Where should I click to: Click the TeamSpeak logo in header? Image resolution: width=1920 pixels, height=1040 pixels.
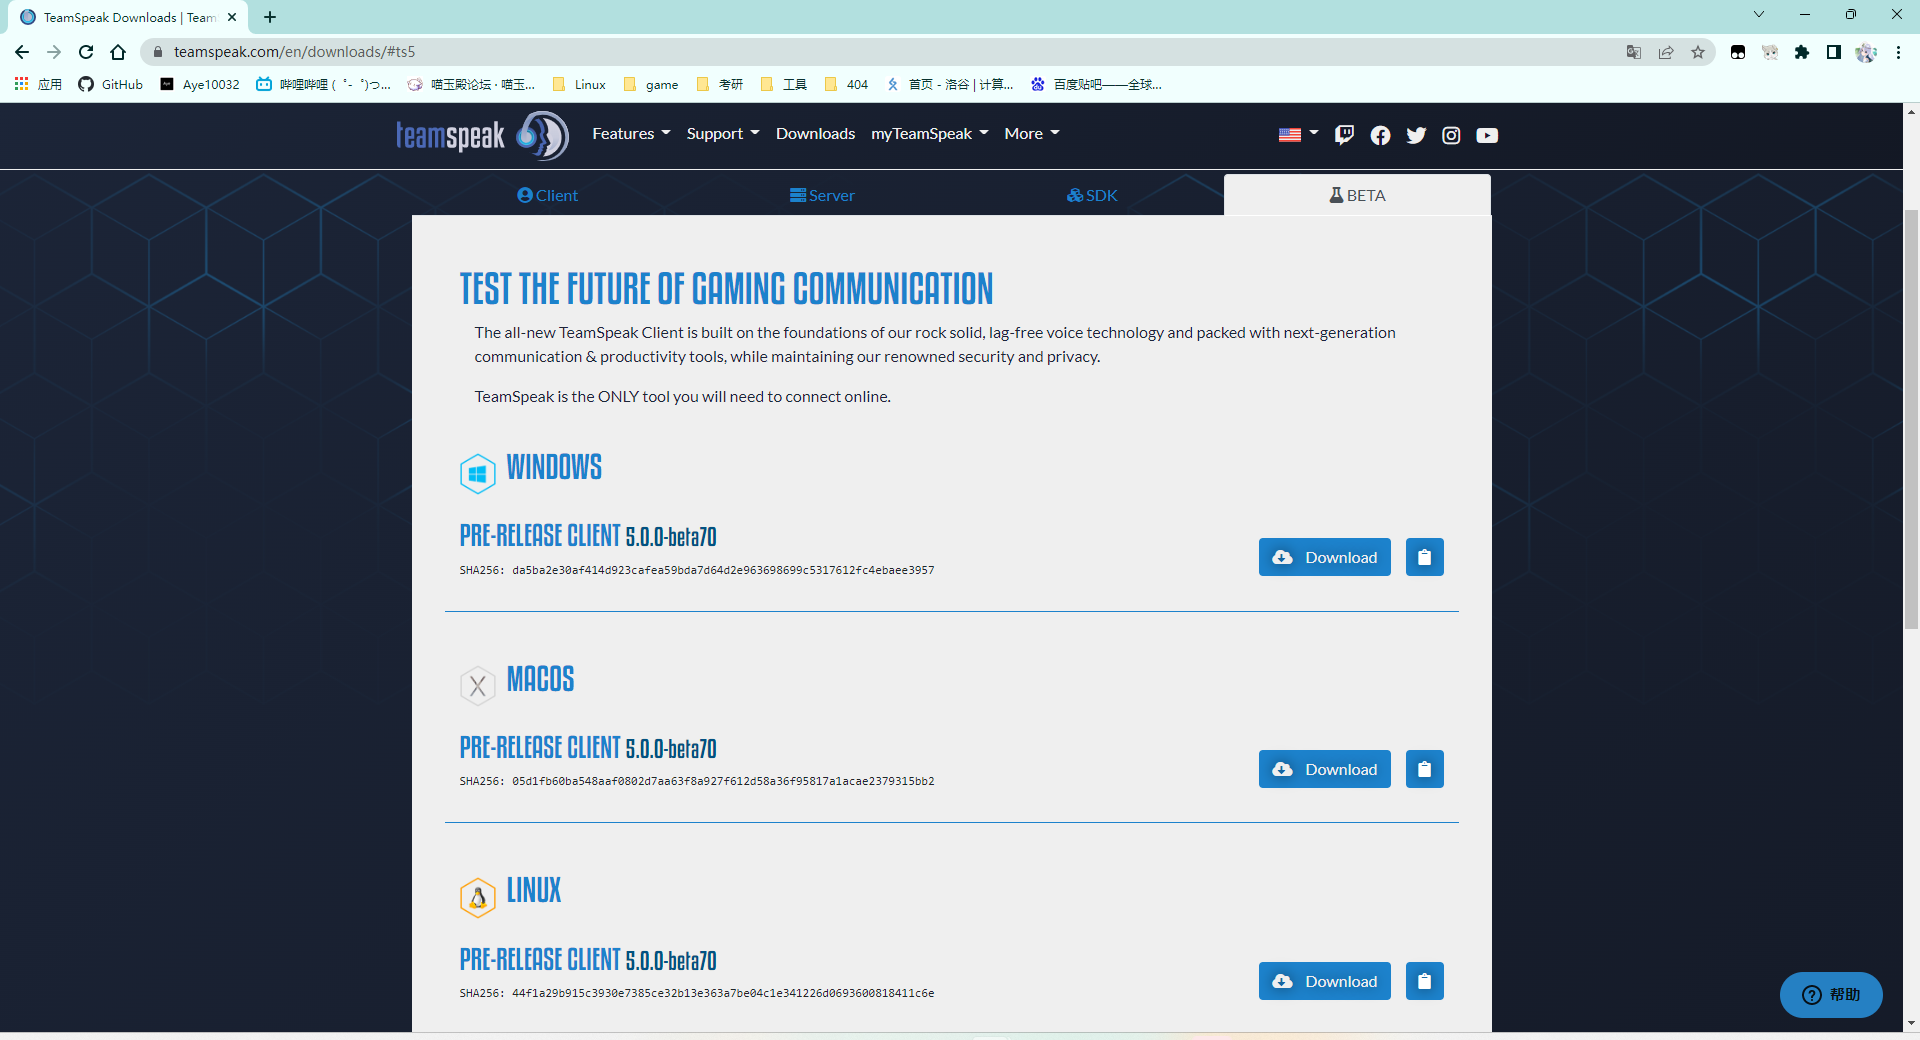click(x=482, y=135)
